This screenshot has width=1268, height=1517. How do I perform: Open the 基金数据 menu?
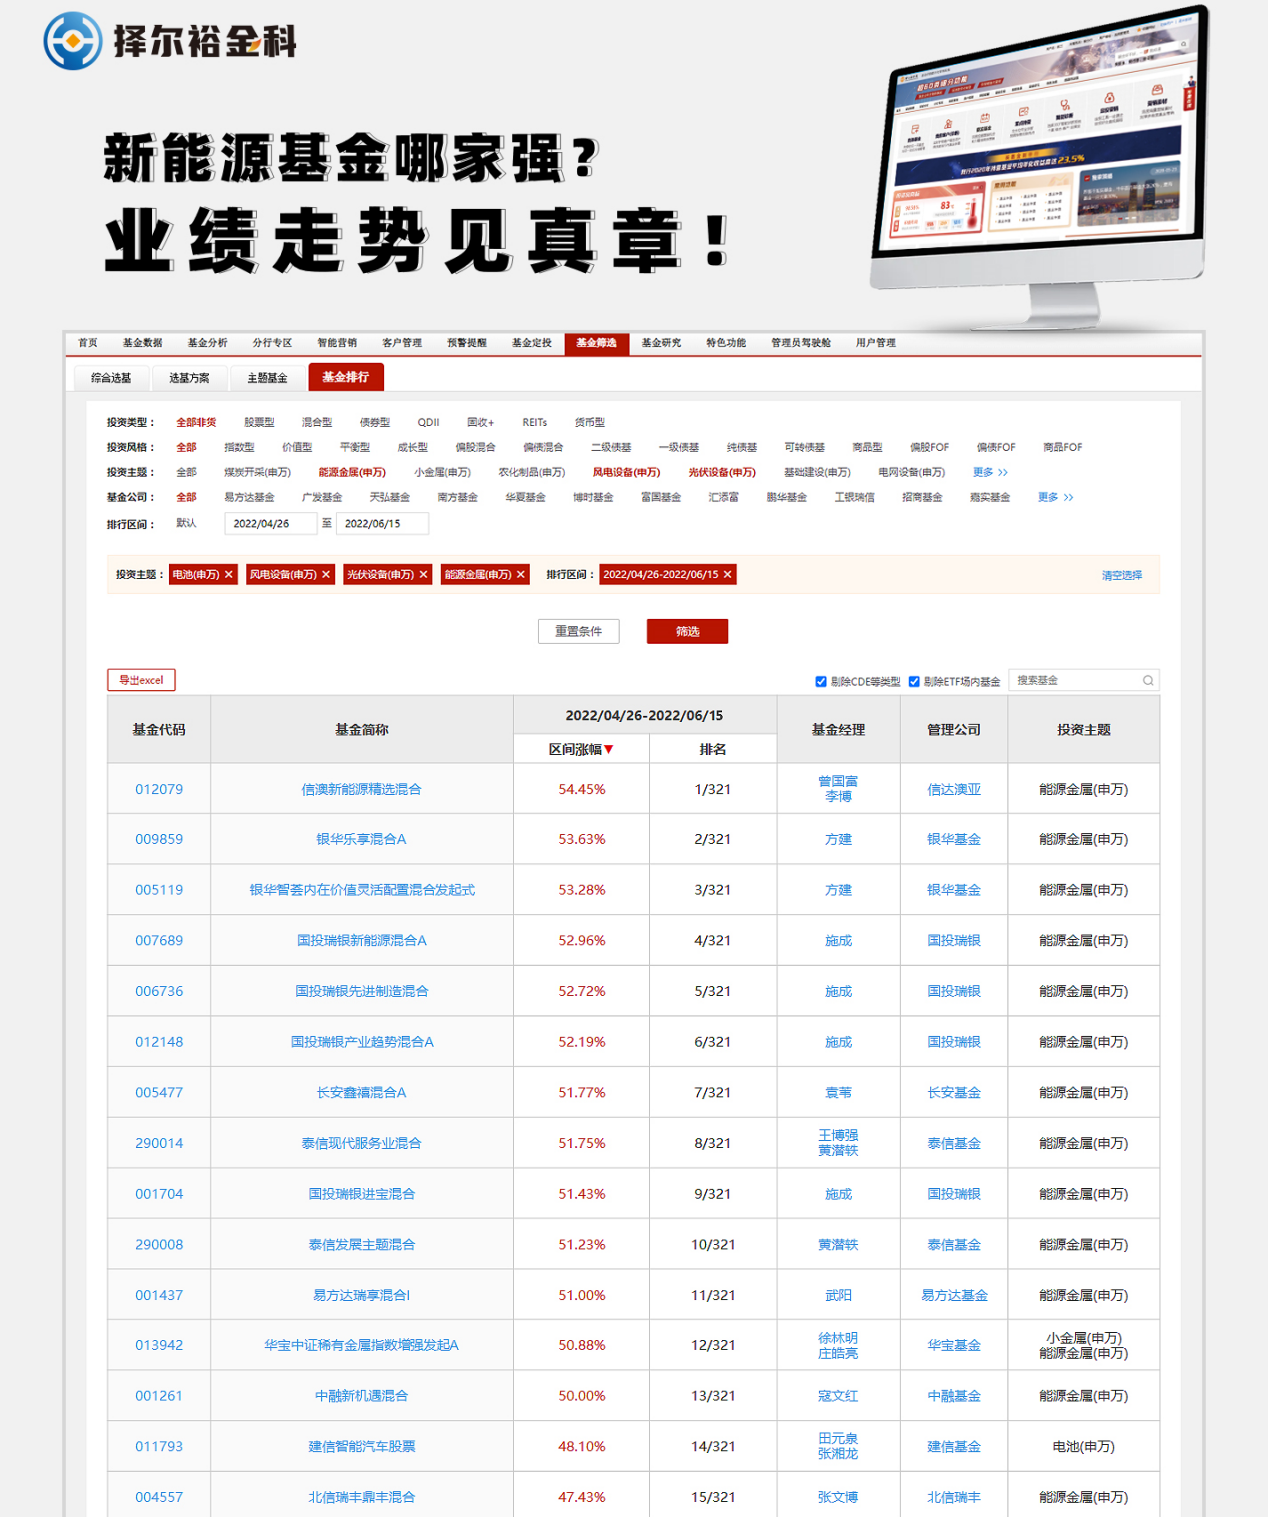pyautogui.click(x=142, y=343)
